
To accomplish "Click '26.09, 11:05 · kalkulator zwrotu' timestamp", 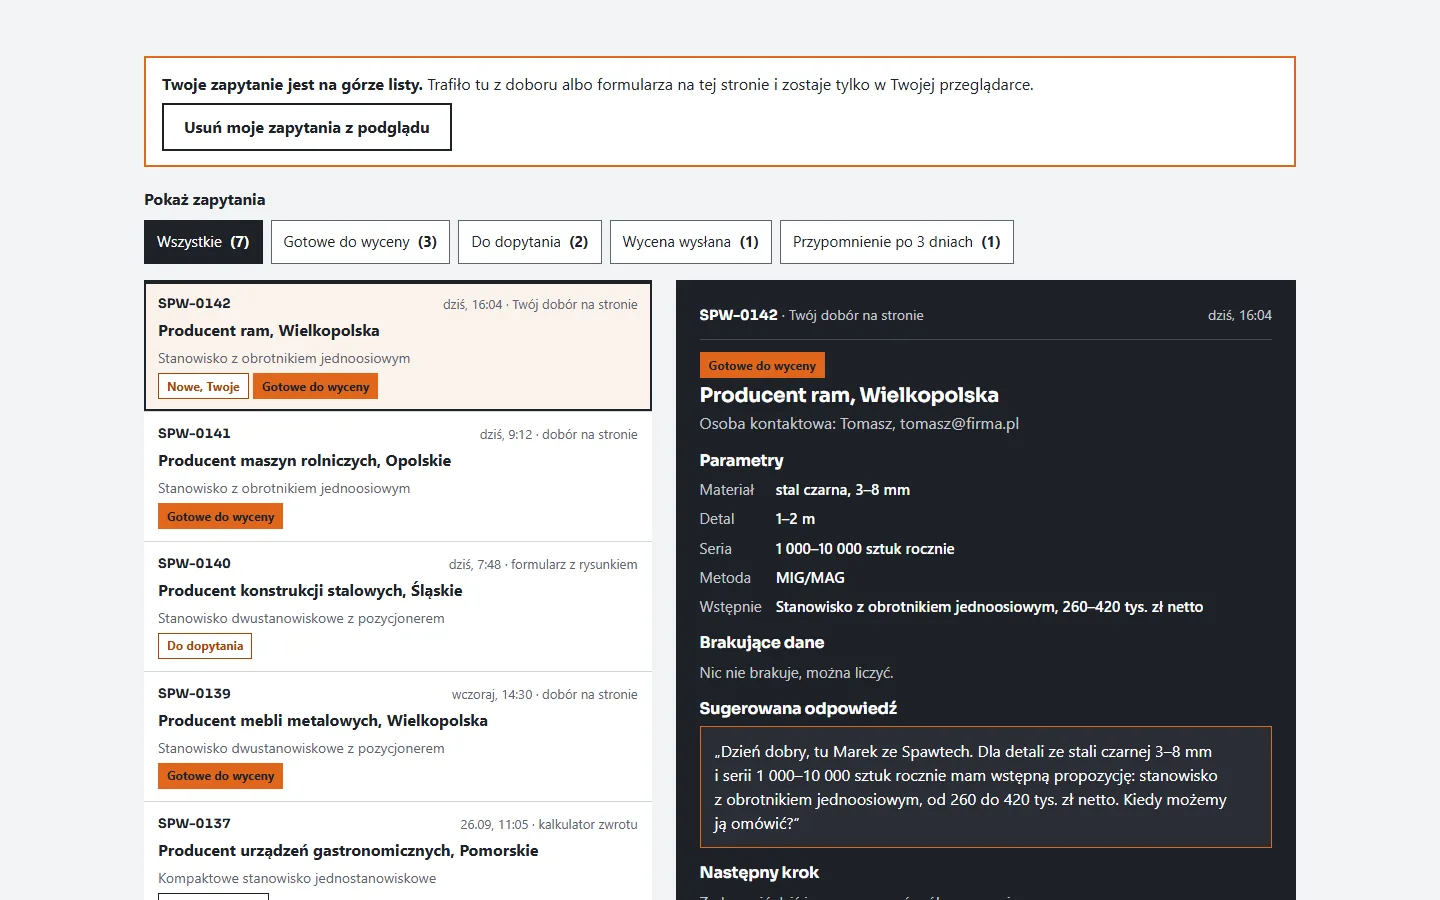I will click(x=549, y=824).
